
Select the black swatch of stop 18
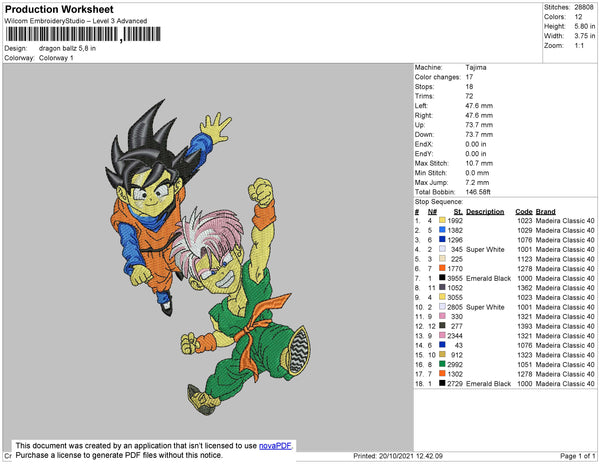coord(442,383)
